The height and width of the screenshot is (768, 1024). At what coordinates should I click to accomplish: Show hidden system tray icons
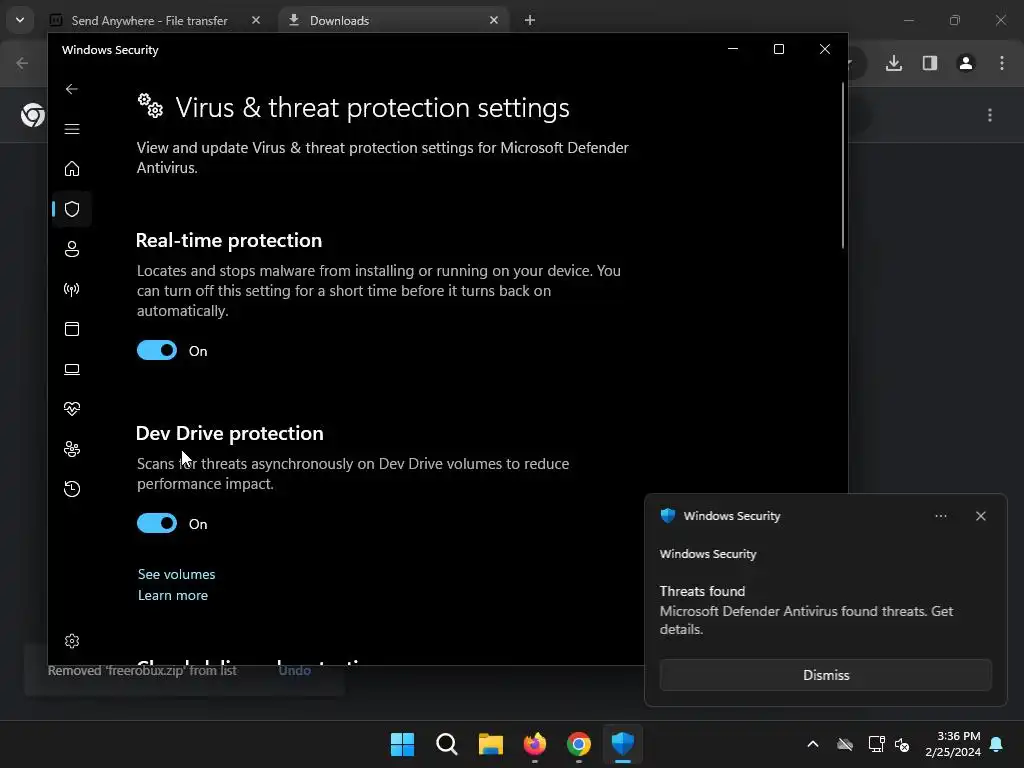pos(812,744)
